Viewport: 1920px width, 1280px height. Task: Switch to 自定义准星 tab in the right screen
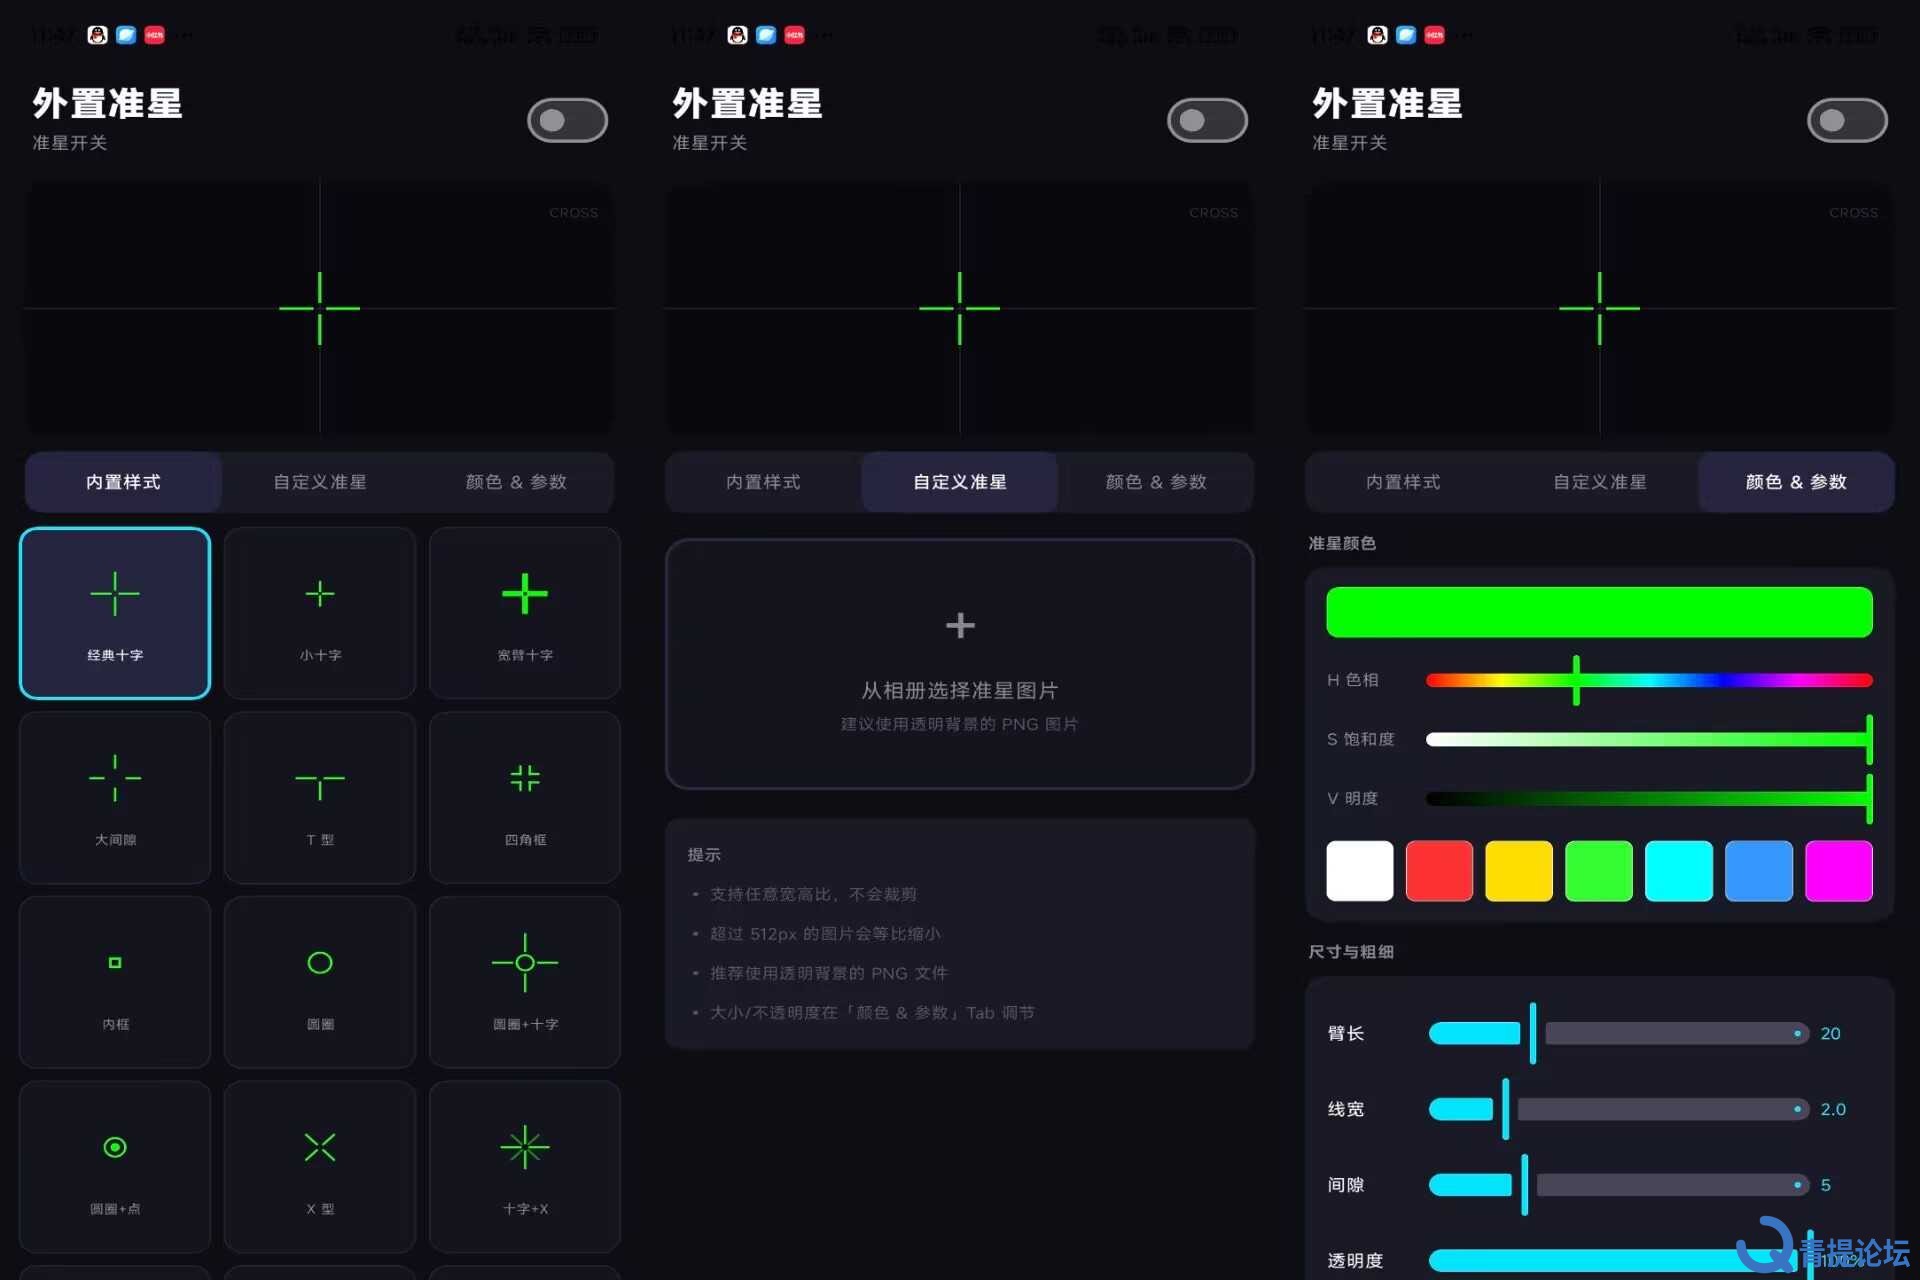[1600, 482]
